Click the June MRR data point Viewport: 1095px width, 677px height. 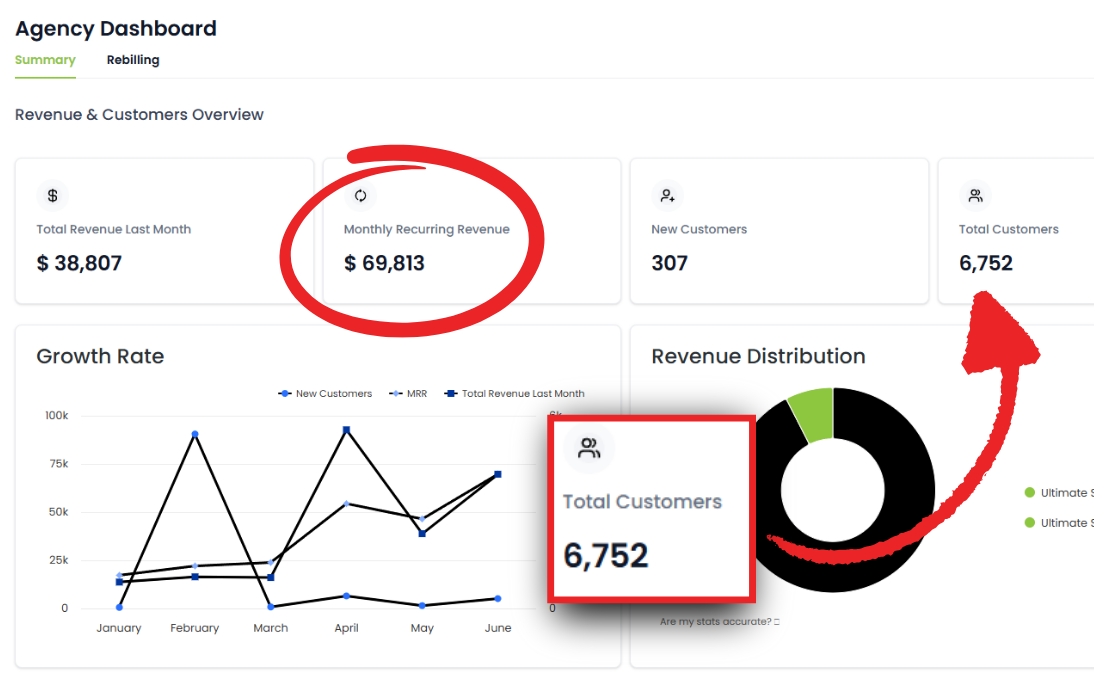[498, 474]
